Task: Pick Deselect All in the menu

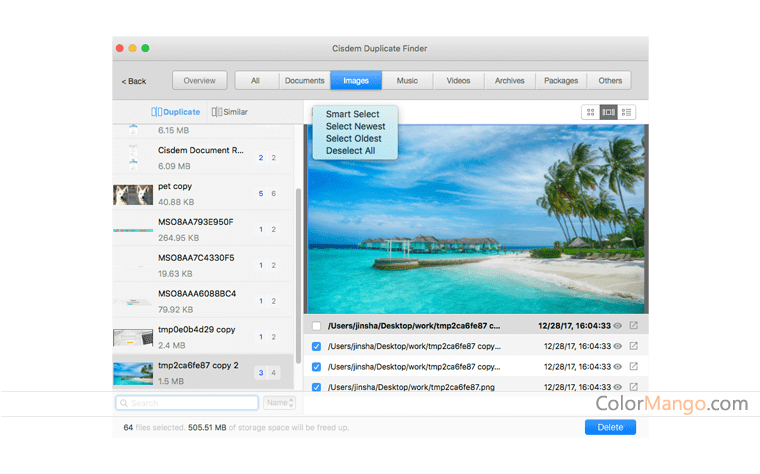Action: click(350, 150)
